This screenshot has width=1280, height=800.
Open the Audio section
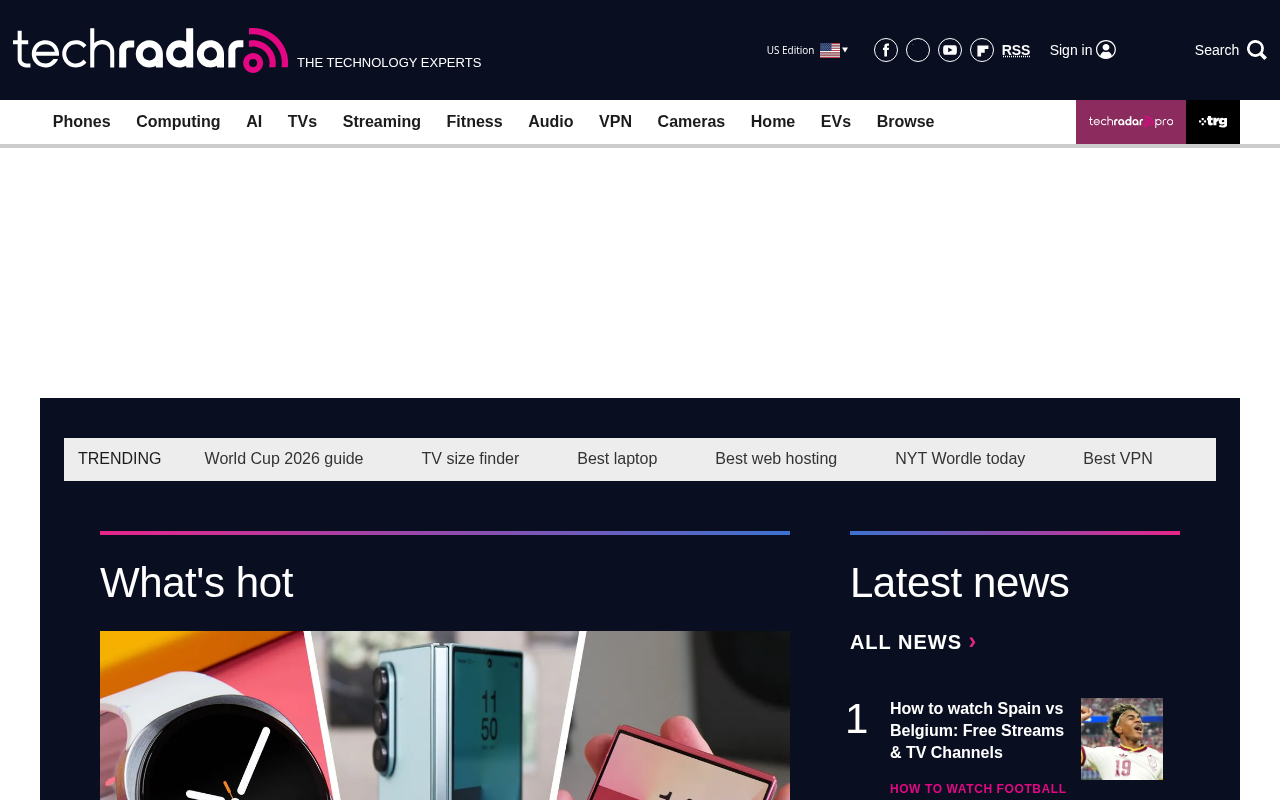[x=551, y=122]
